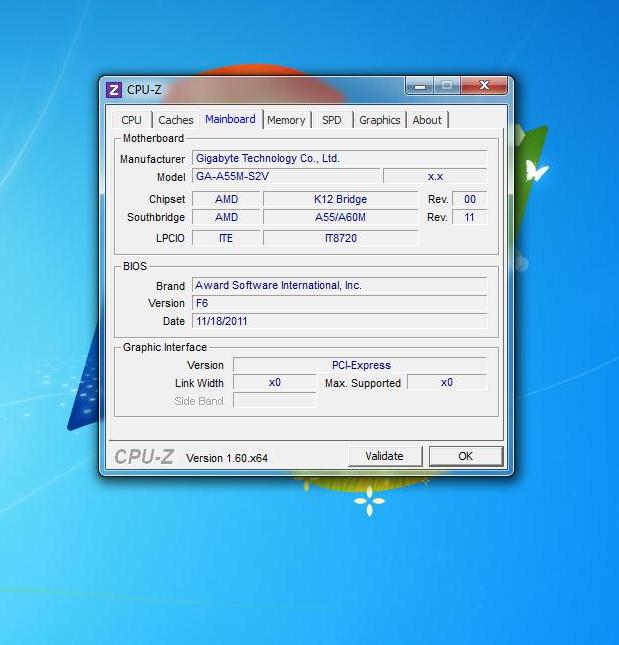619x645 pixels.
Task: Click the BIOS Brand Award Software International field
Action: [x=339, y=285]
